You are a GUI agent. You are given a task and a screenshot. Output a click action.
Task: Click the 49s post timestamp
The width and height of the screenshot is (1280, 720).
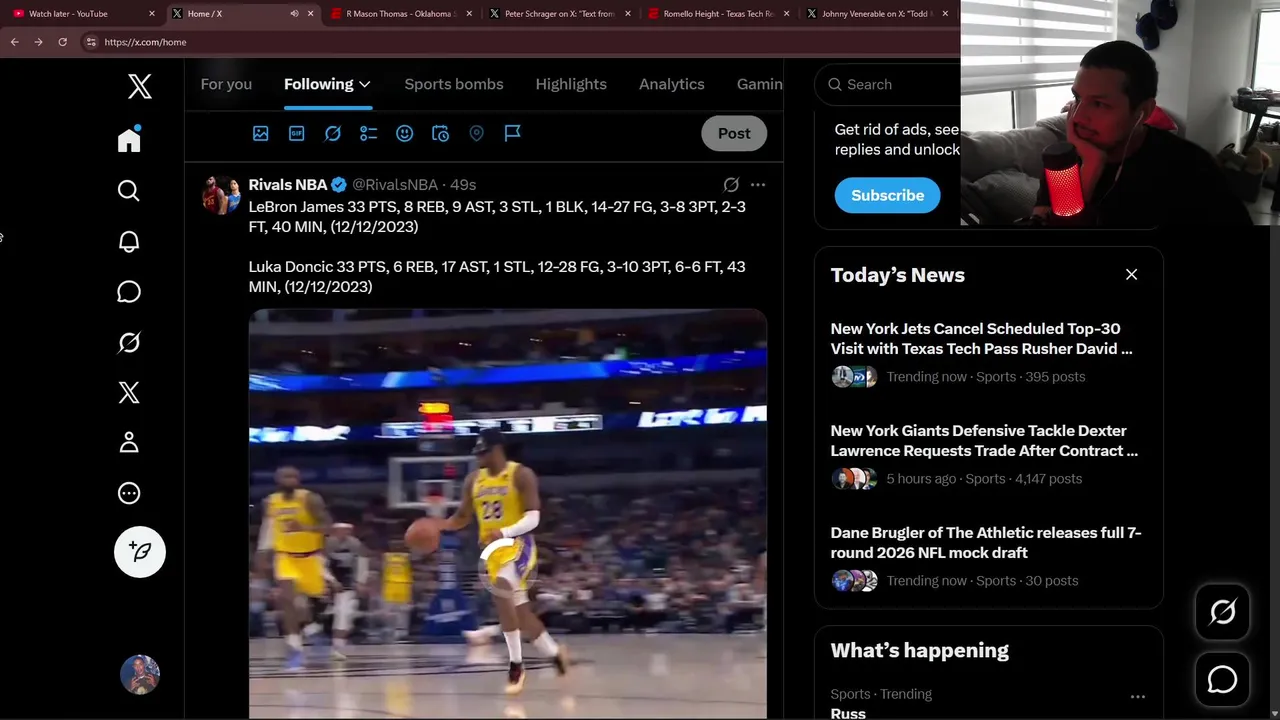tap(463, 185)
